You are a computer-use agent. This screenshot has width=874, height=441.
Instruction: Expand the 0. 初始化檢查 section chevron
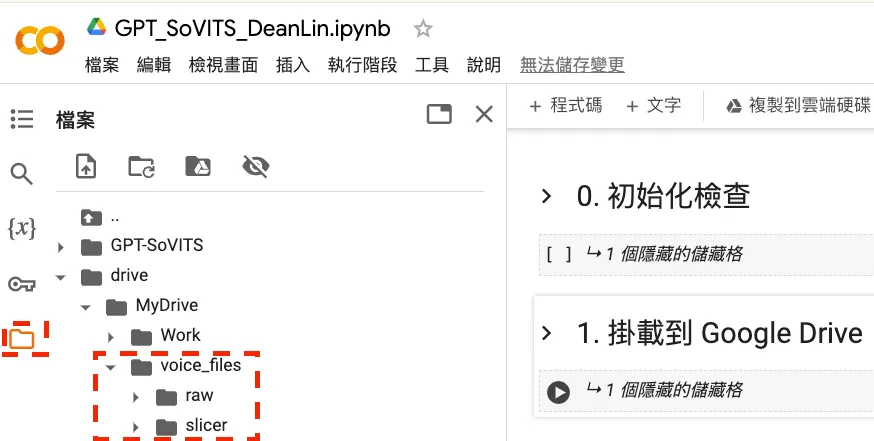click(546, 196)
